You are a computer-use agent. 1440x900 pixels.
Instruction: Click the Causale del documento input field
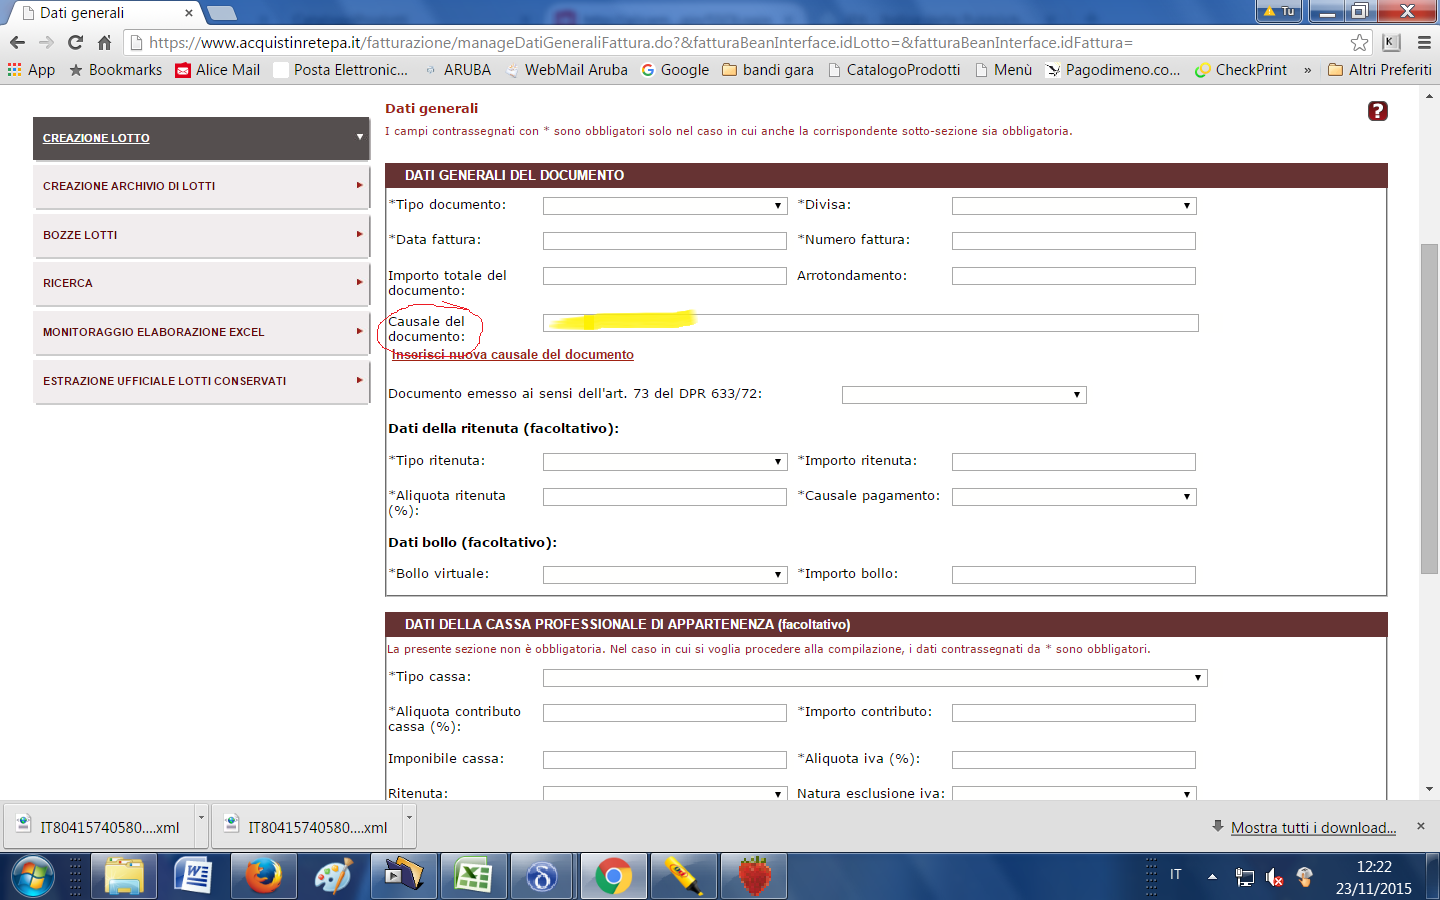coord(870,323)
